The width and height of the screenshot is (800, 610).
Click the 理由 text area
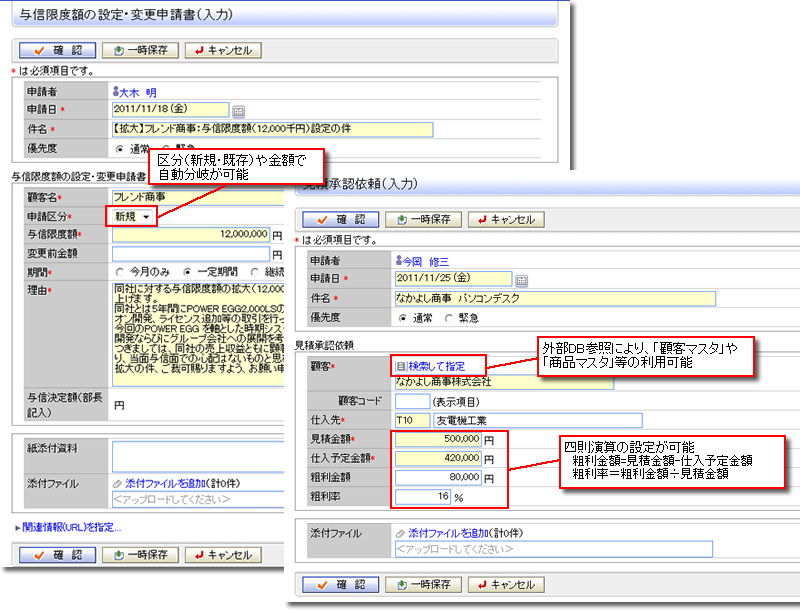click(x=198, y=335)
